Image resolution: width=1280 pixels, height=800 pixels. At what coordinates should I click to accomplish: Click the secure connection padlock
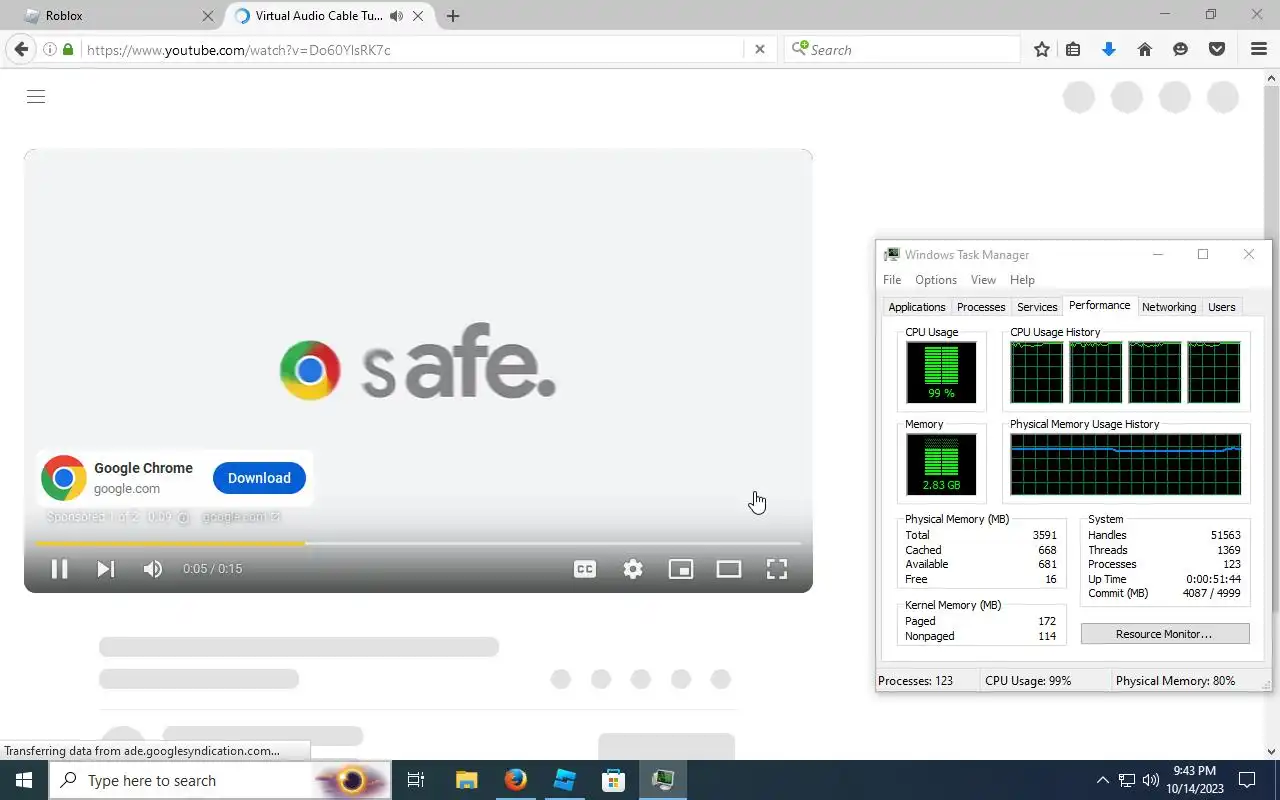68,49
